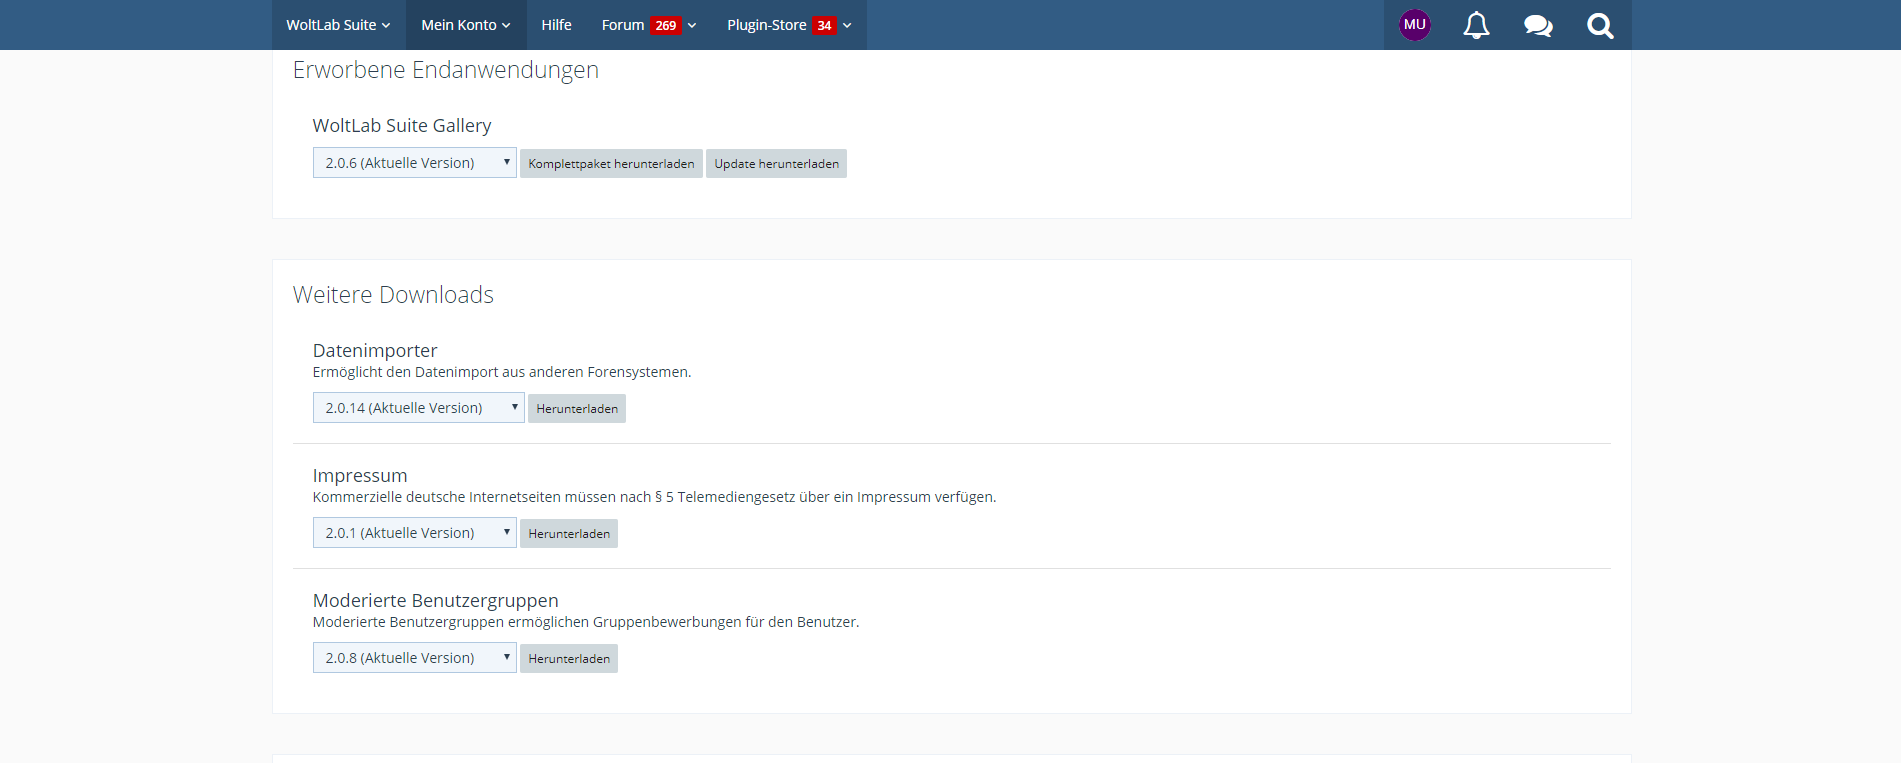Open the Datenimporter version 2.0.14 dropdown
This screenshot has width=1901, height=763.
(418, 408)
